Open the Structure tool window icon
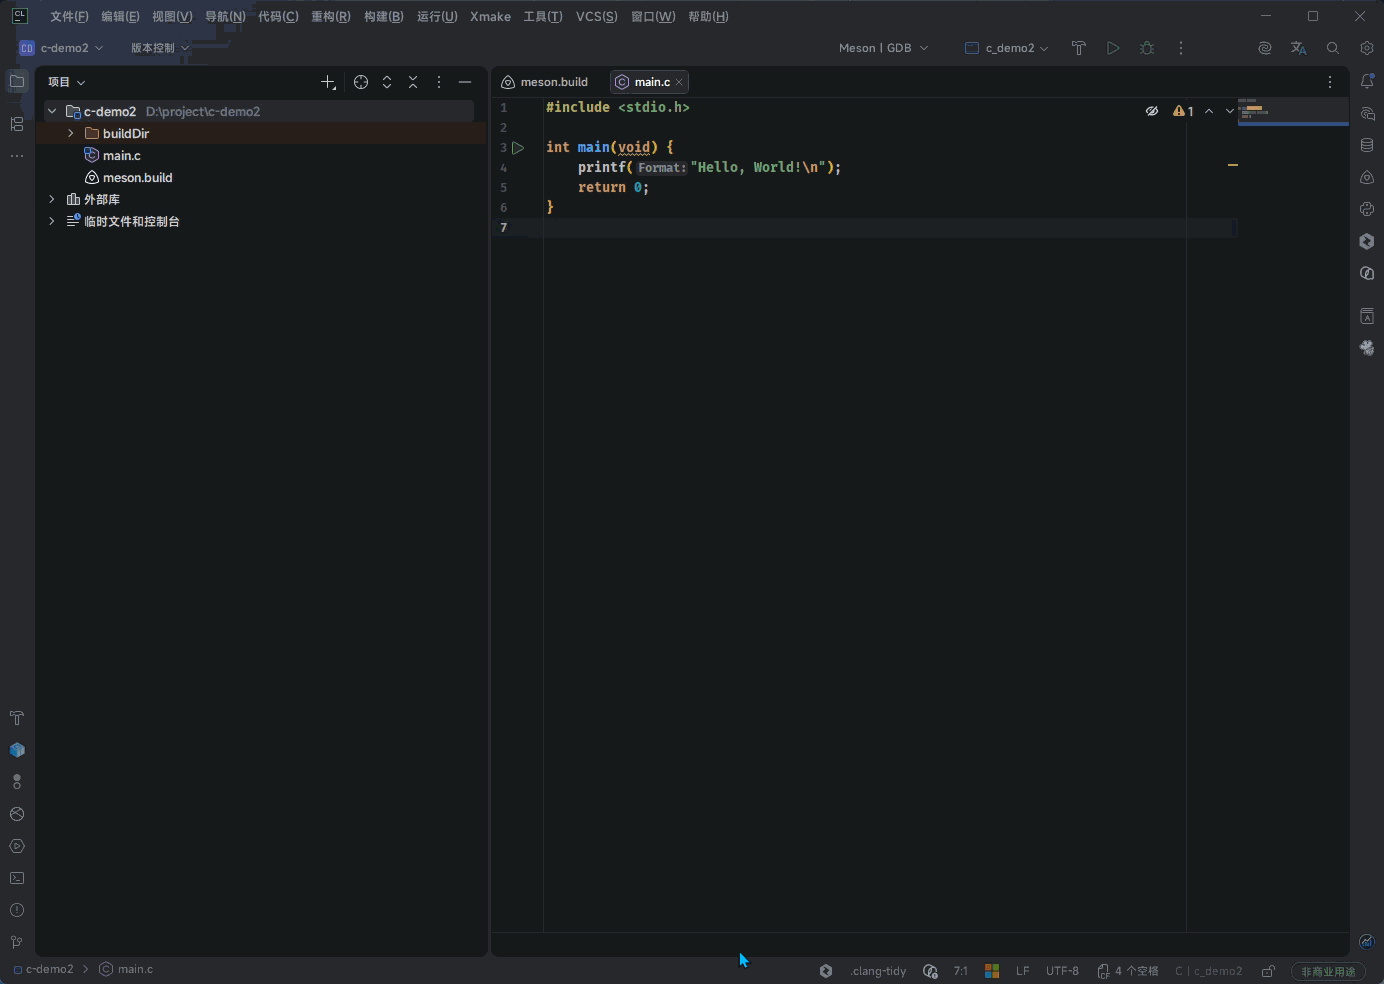 [17, 124]
